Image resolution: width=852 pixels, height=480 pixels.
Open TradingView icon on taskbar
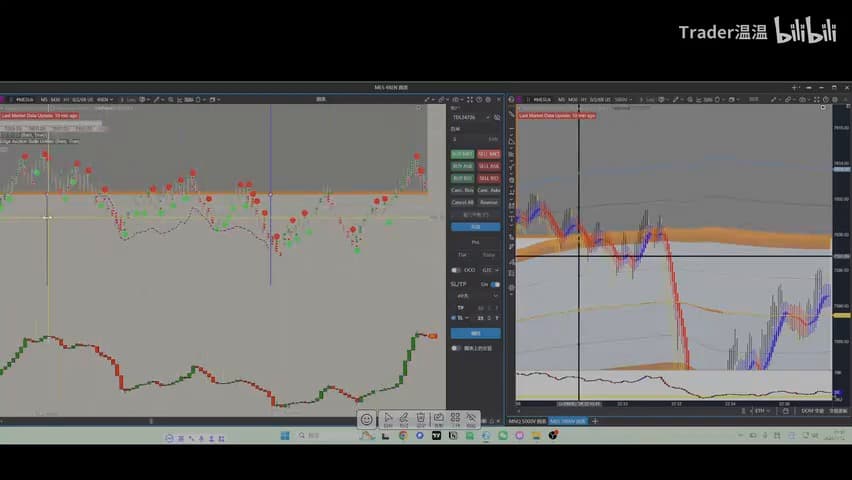436,435
